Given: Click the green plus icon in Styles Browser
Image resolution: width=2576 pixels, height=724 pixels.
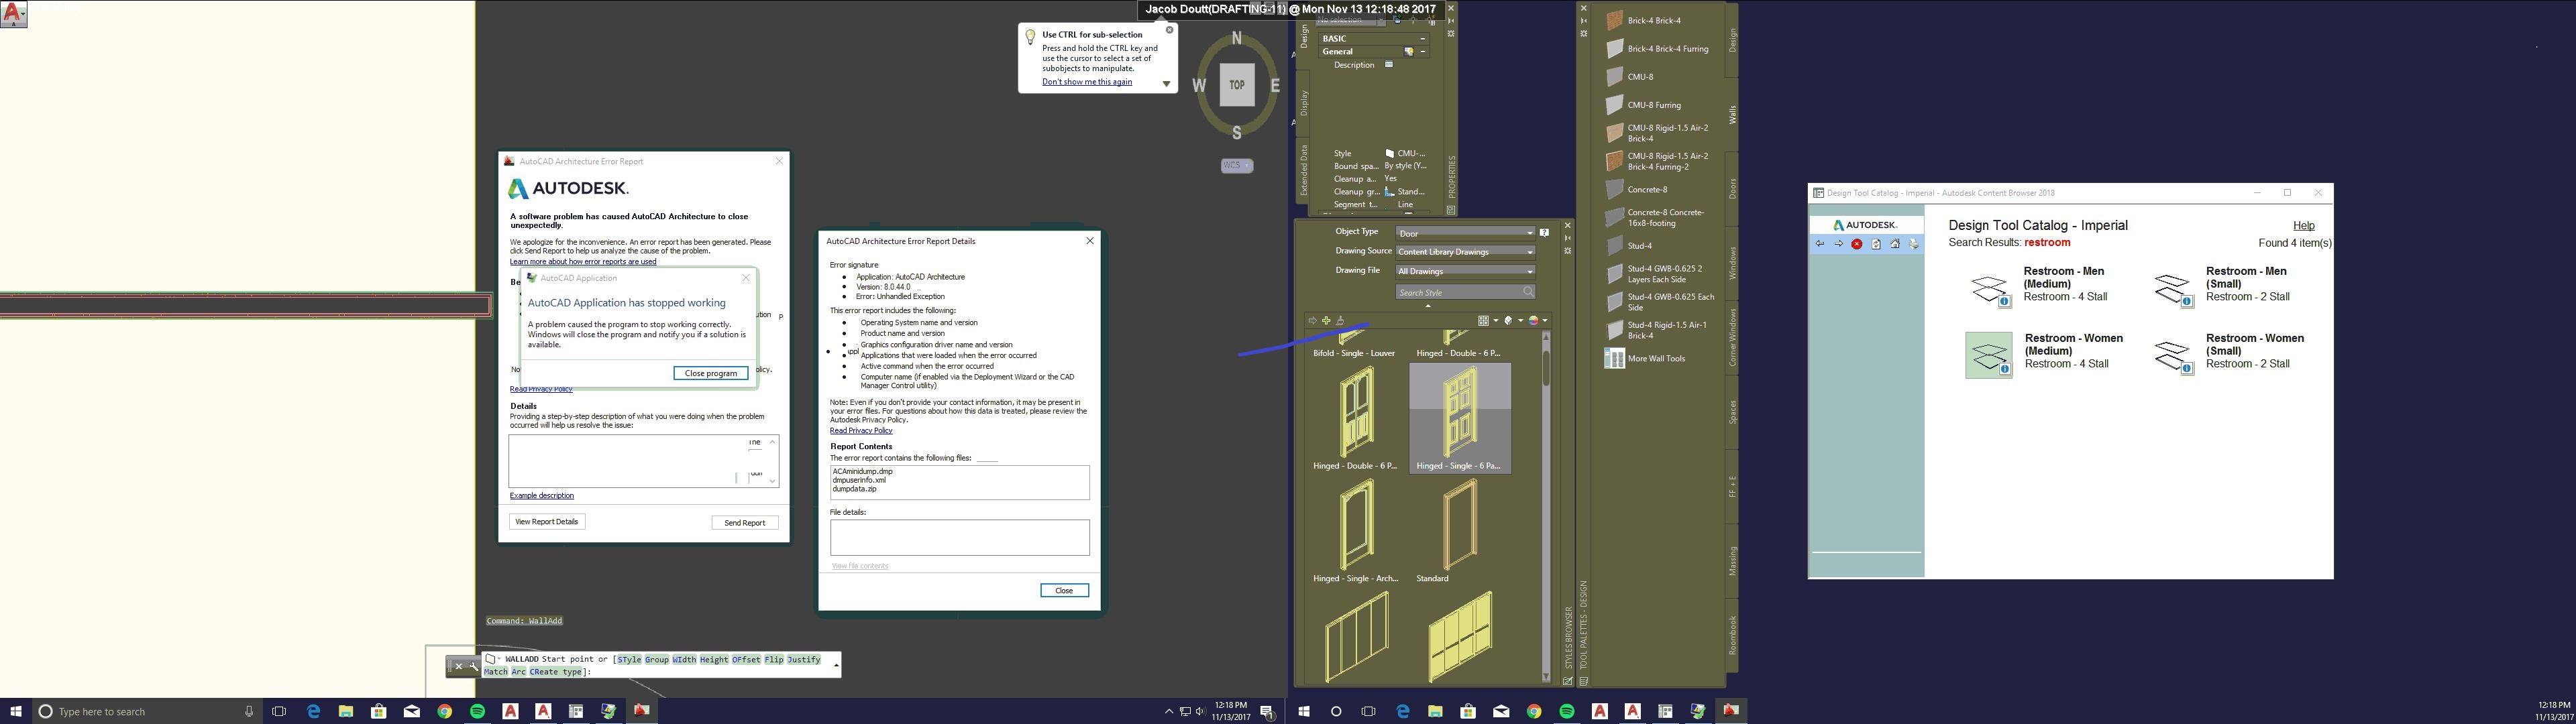Looking at the screenshot, I should [1326, 321].
